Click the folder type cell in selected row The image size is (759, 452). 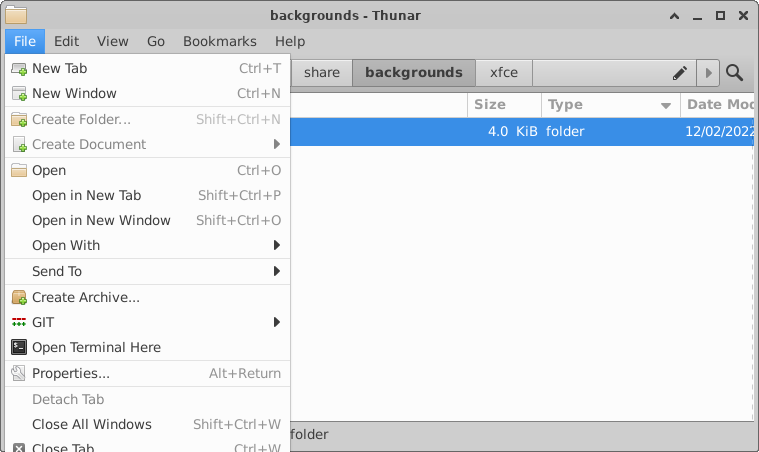tap(565, 132)
